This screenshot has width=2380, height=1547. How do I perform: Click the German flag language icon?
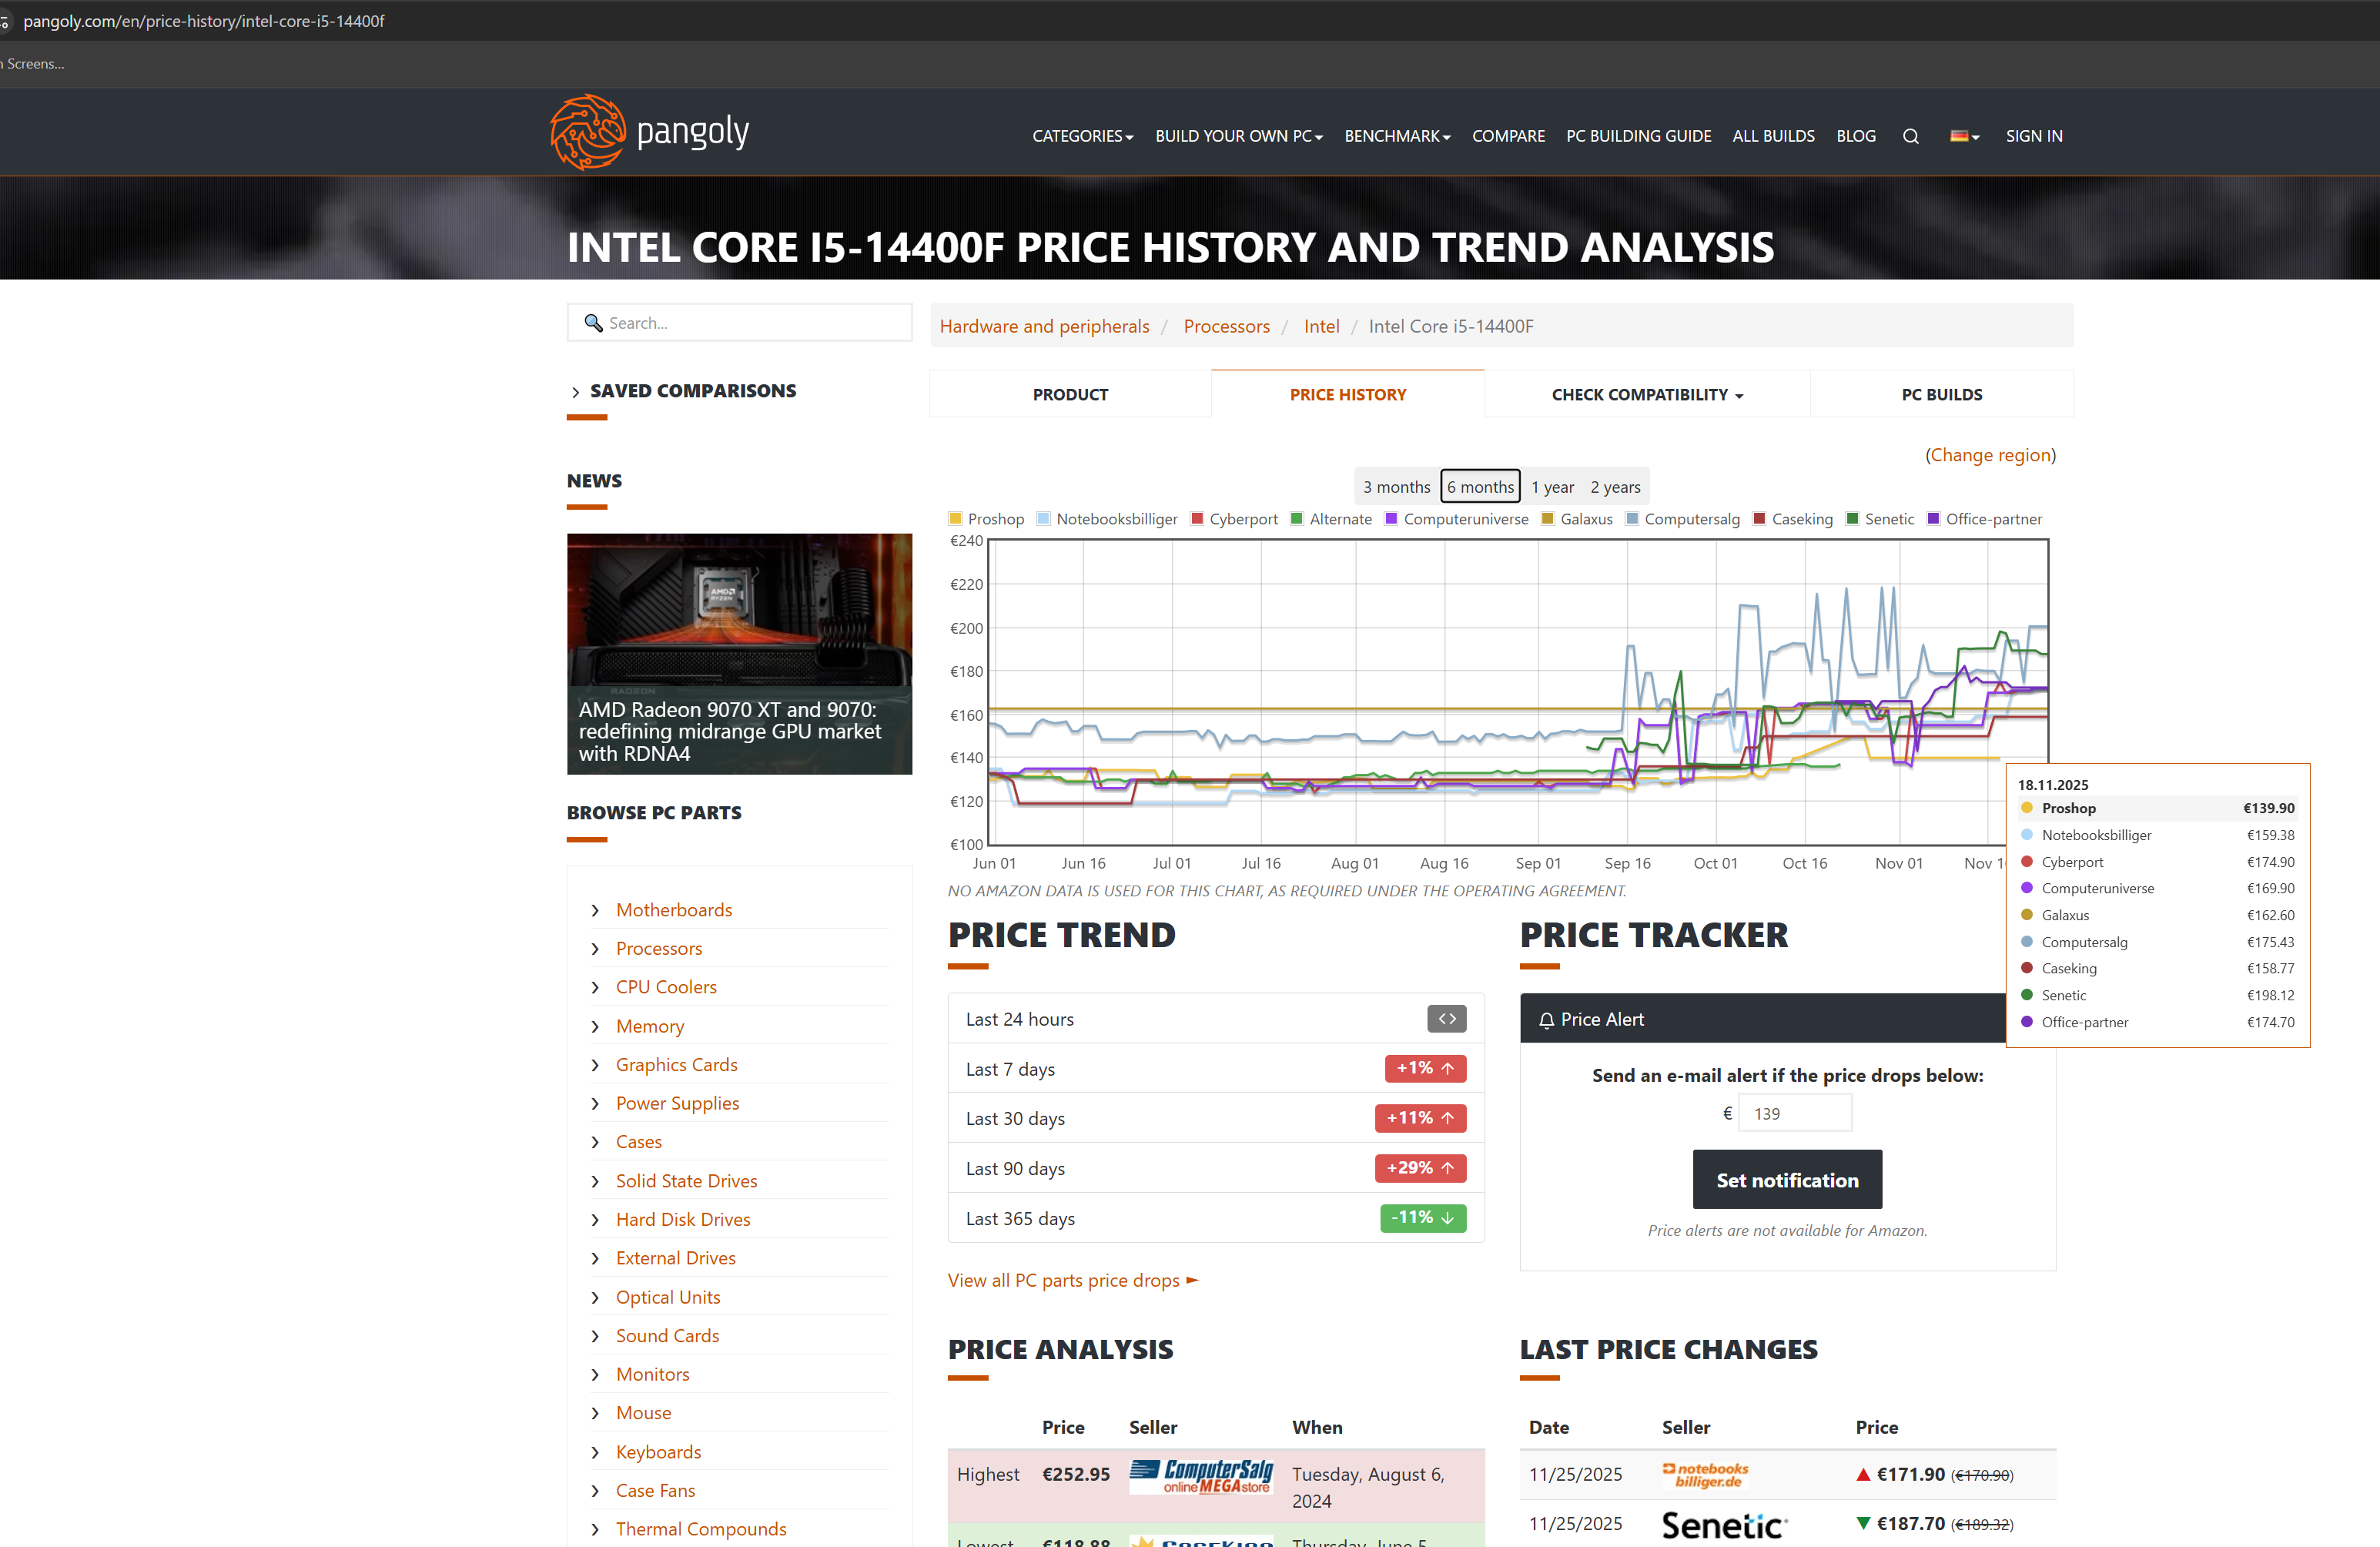tap(1962, 136)
